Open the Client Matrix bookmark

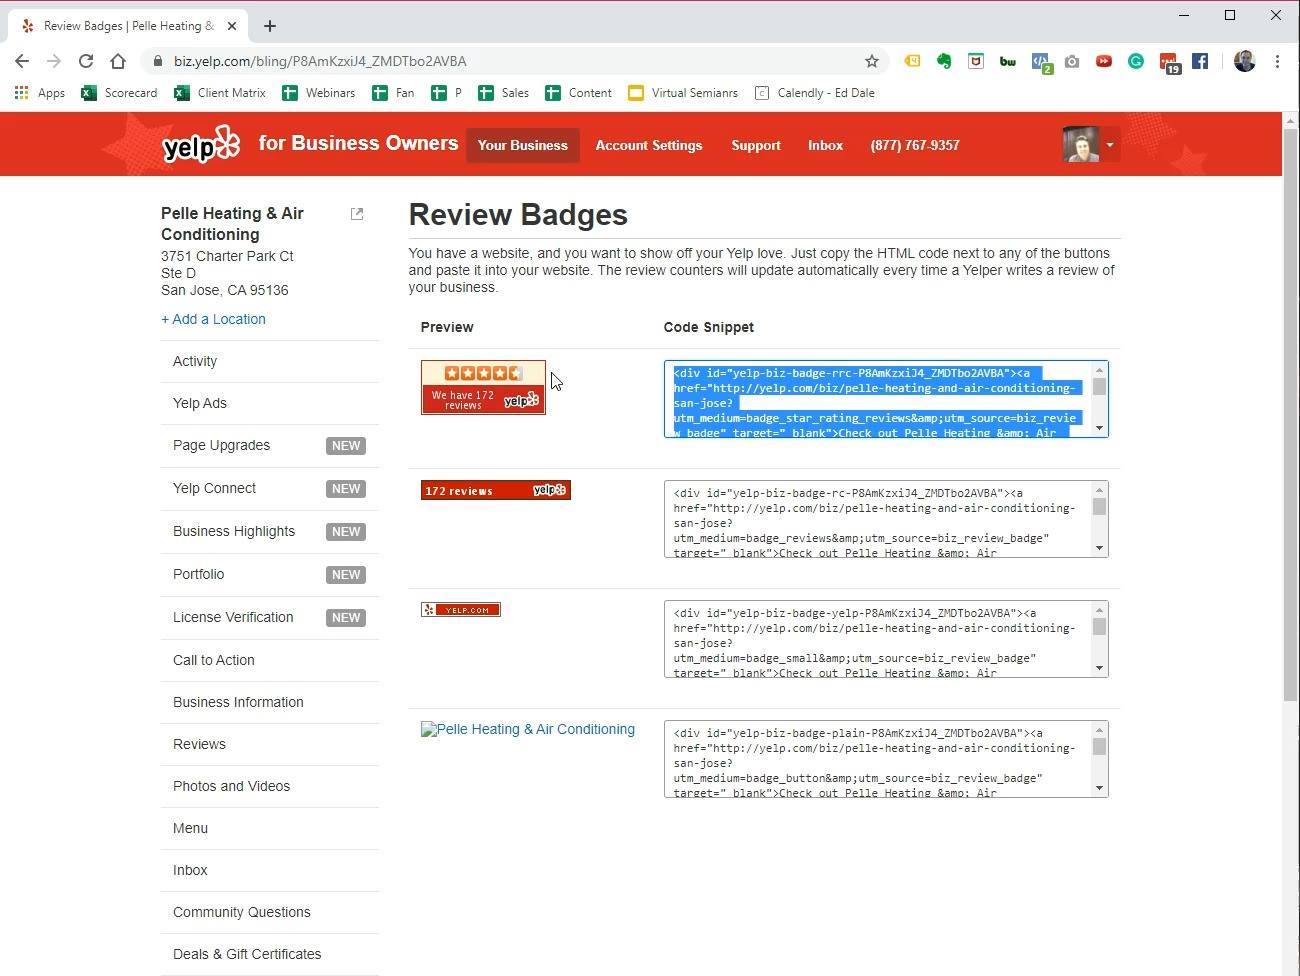tap(220, 93)
